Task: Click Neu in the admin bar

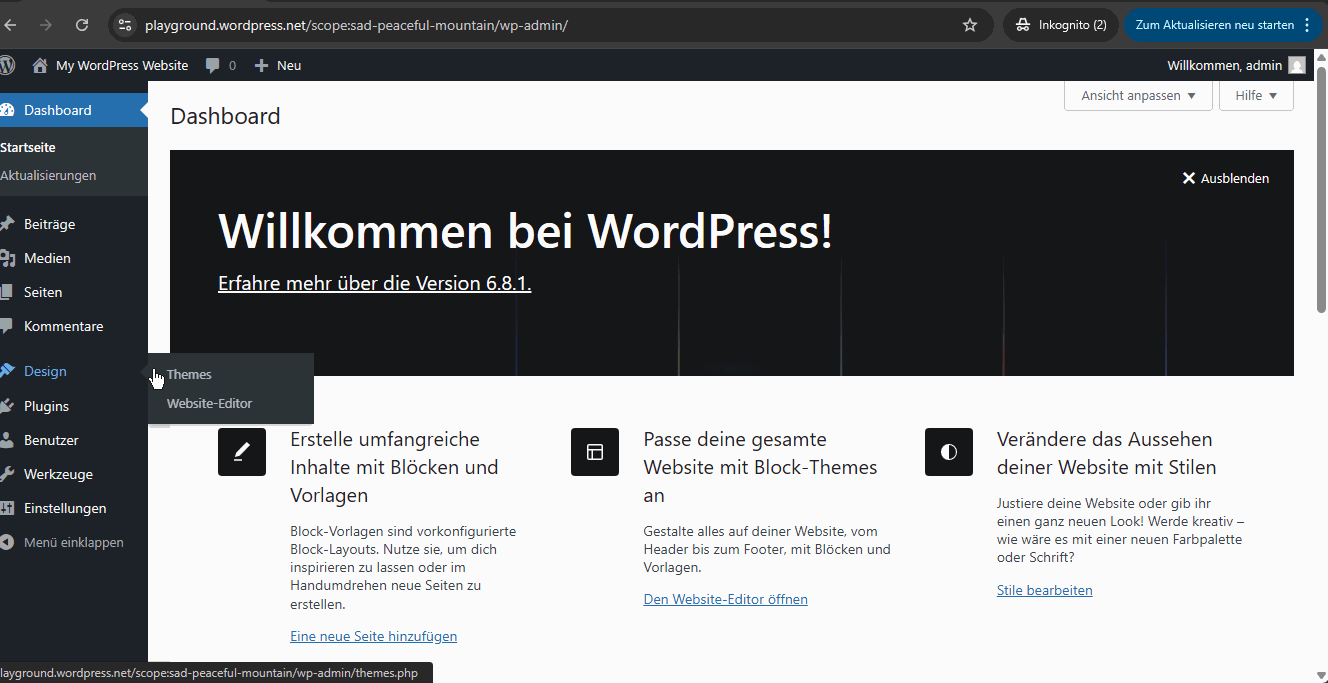Action: click(289, 65)
